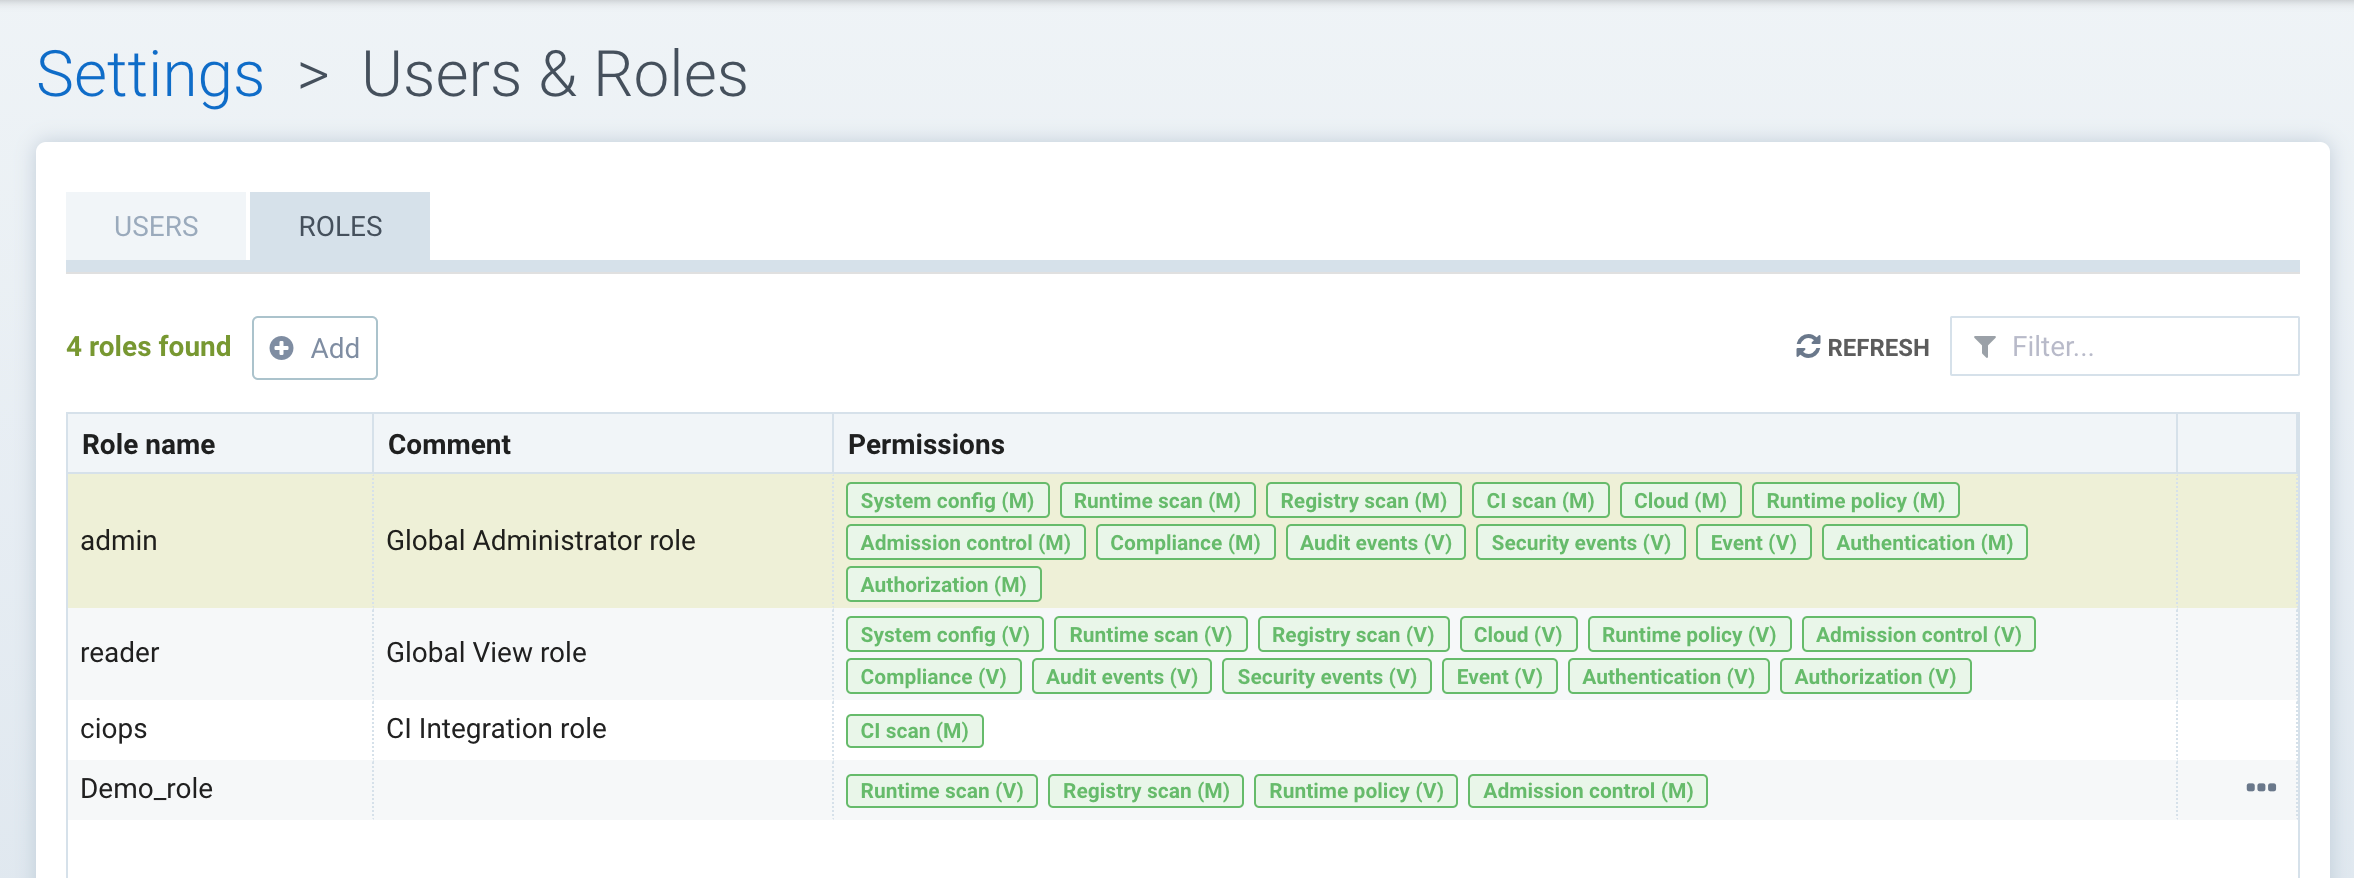Select the ciops role row
This screenshot has height=878, width=2354.
(x=114, y=729)
